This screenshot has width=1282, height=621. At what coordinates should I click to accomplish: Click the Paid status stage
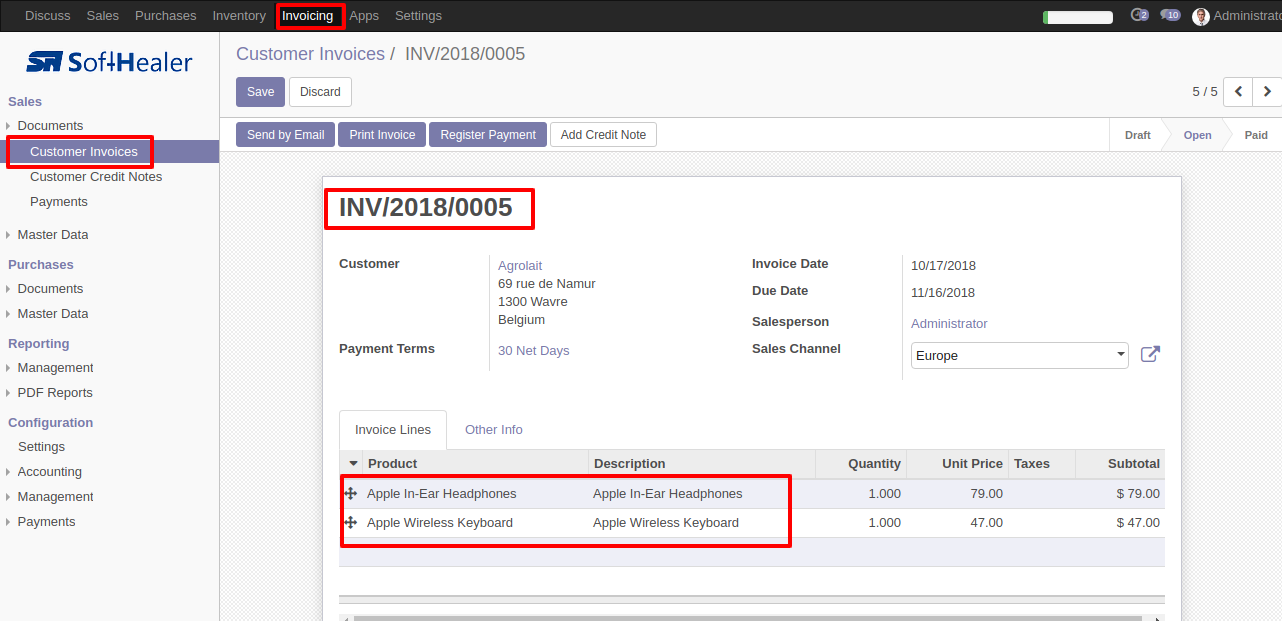(x=1256, y=135)
